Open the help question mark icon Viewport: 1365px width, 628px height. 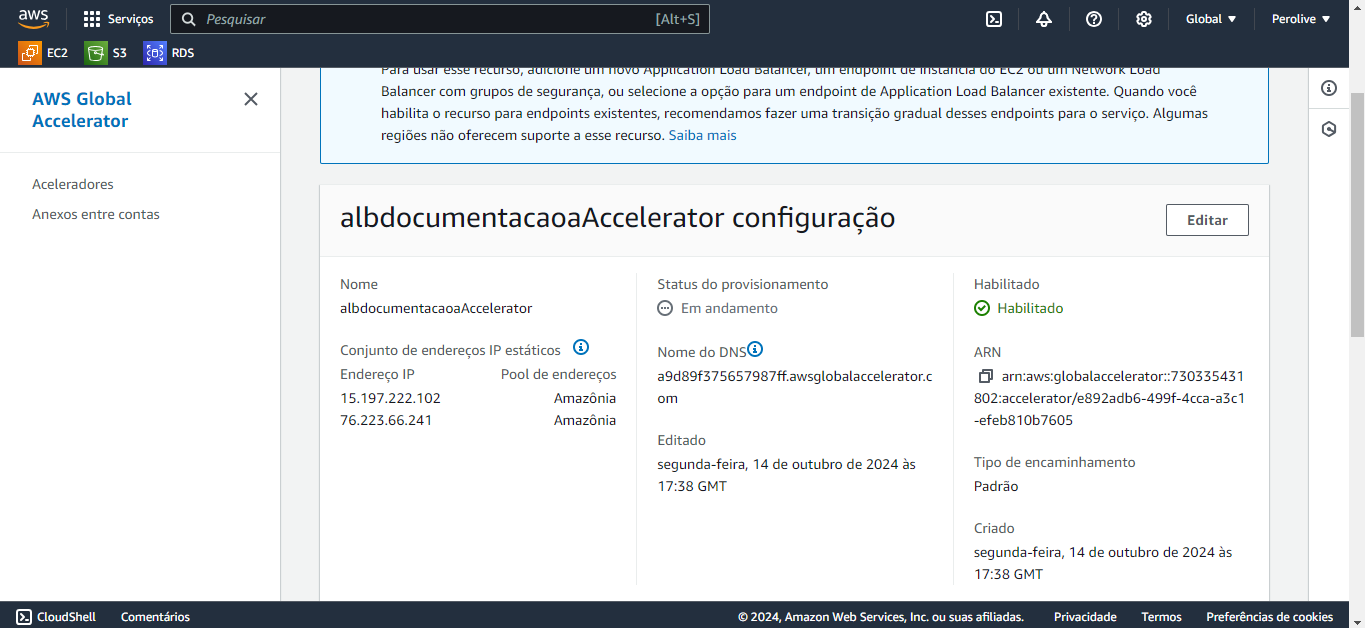1094,19
